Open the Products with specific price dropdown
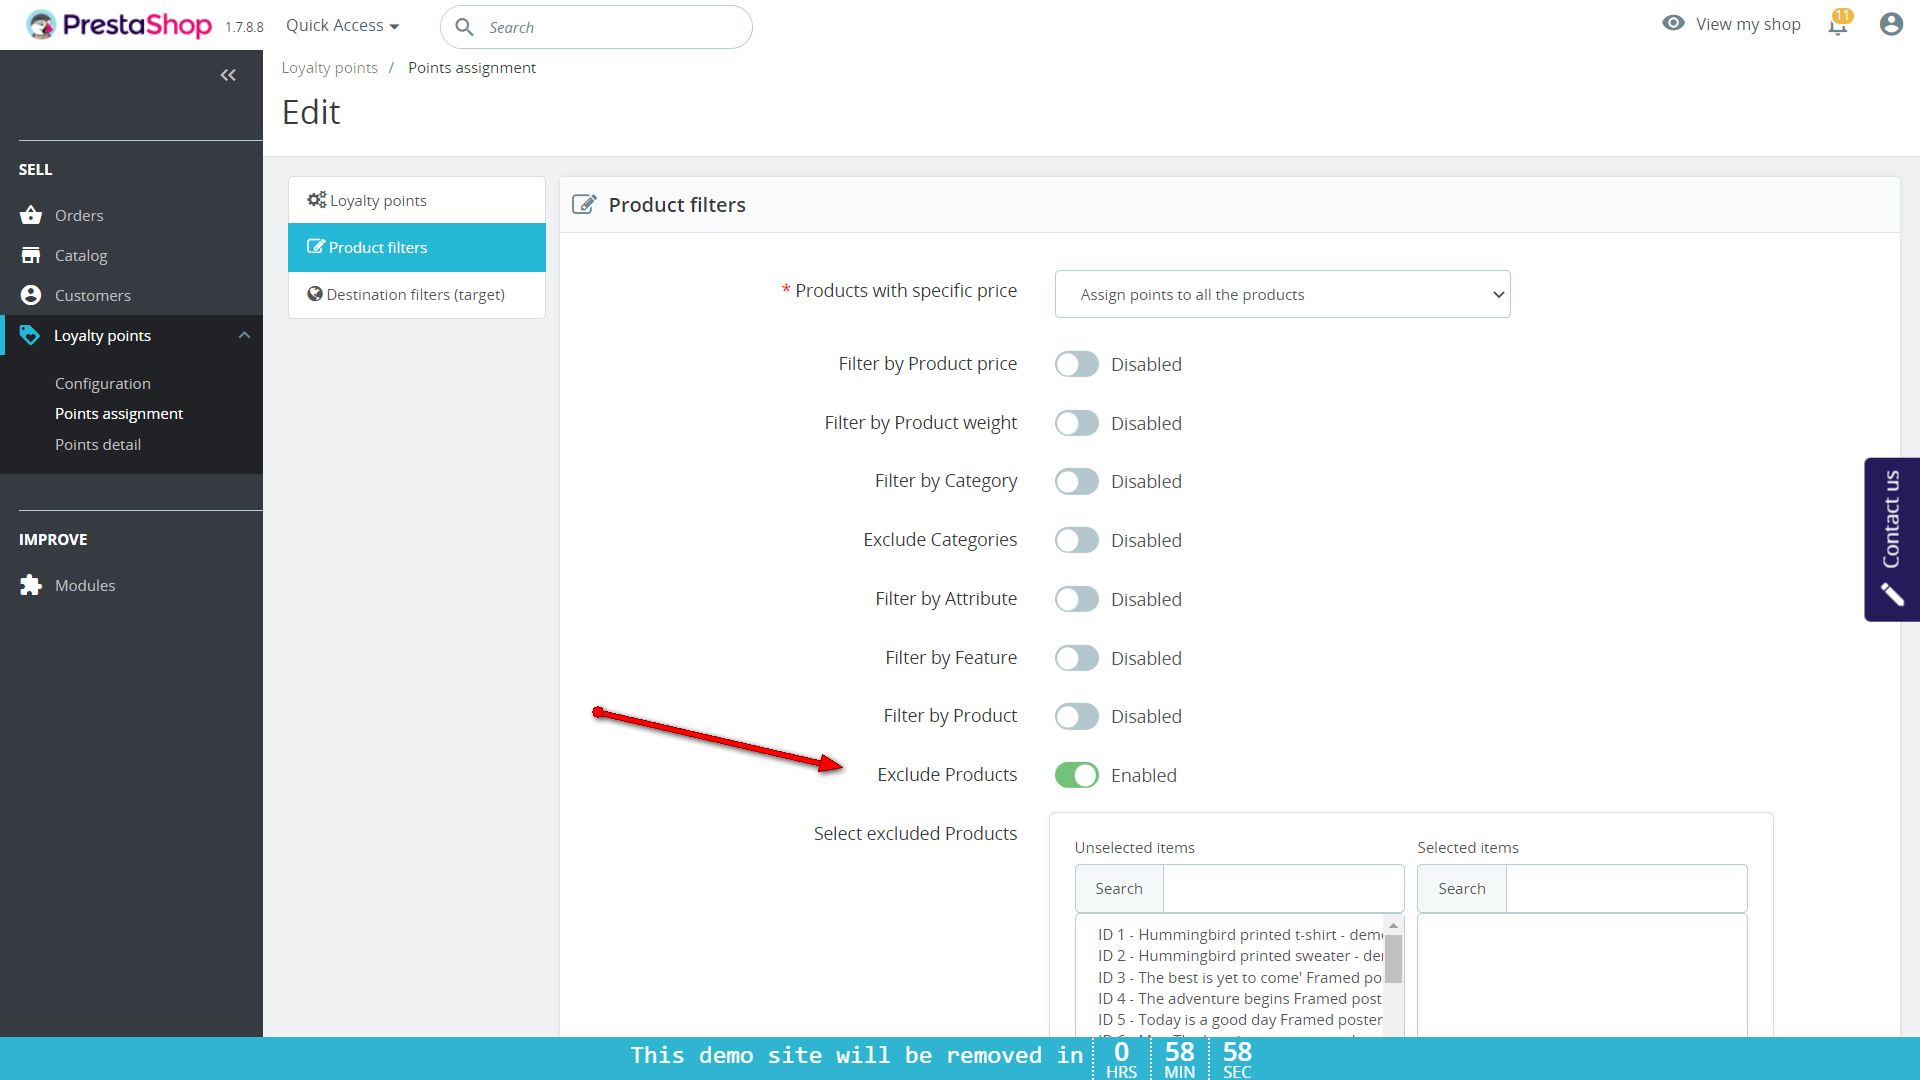Screen dimensions: 1920x1080 coord(1281,295)
